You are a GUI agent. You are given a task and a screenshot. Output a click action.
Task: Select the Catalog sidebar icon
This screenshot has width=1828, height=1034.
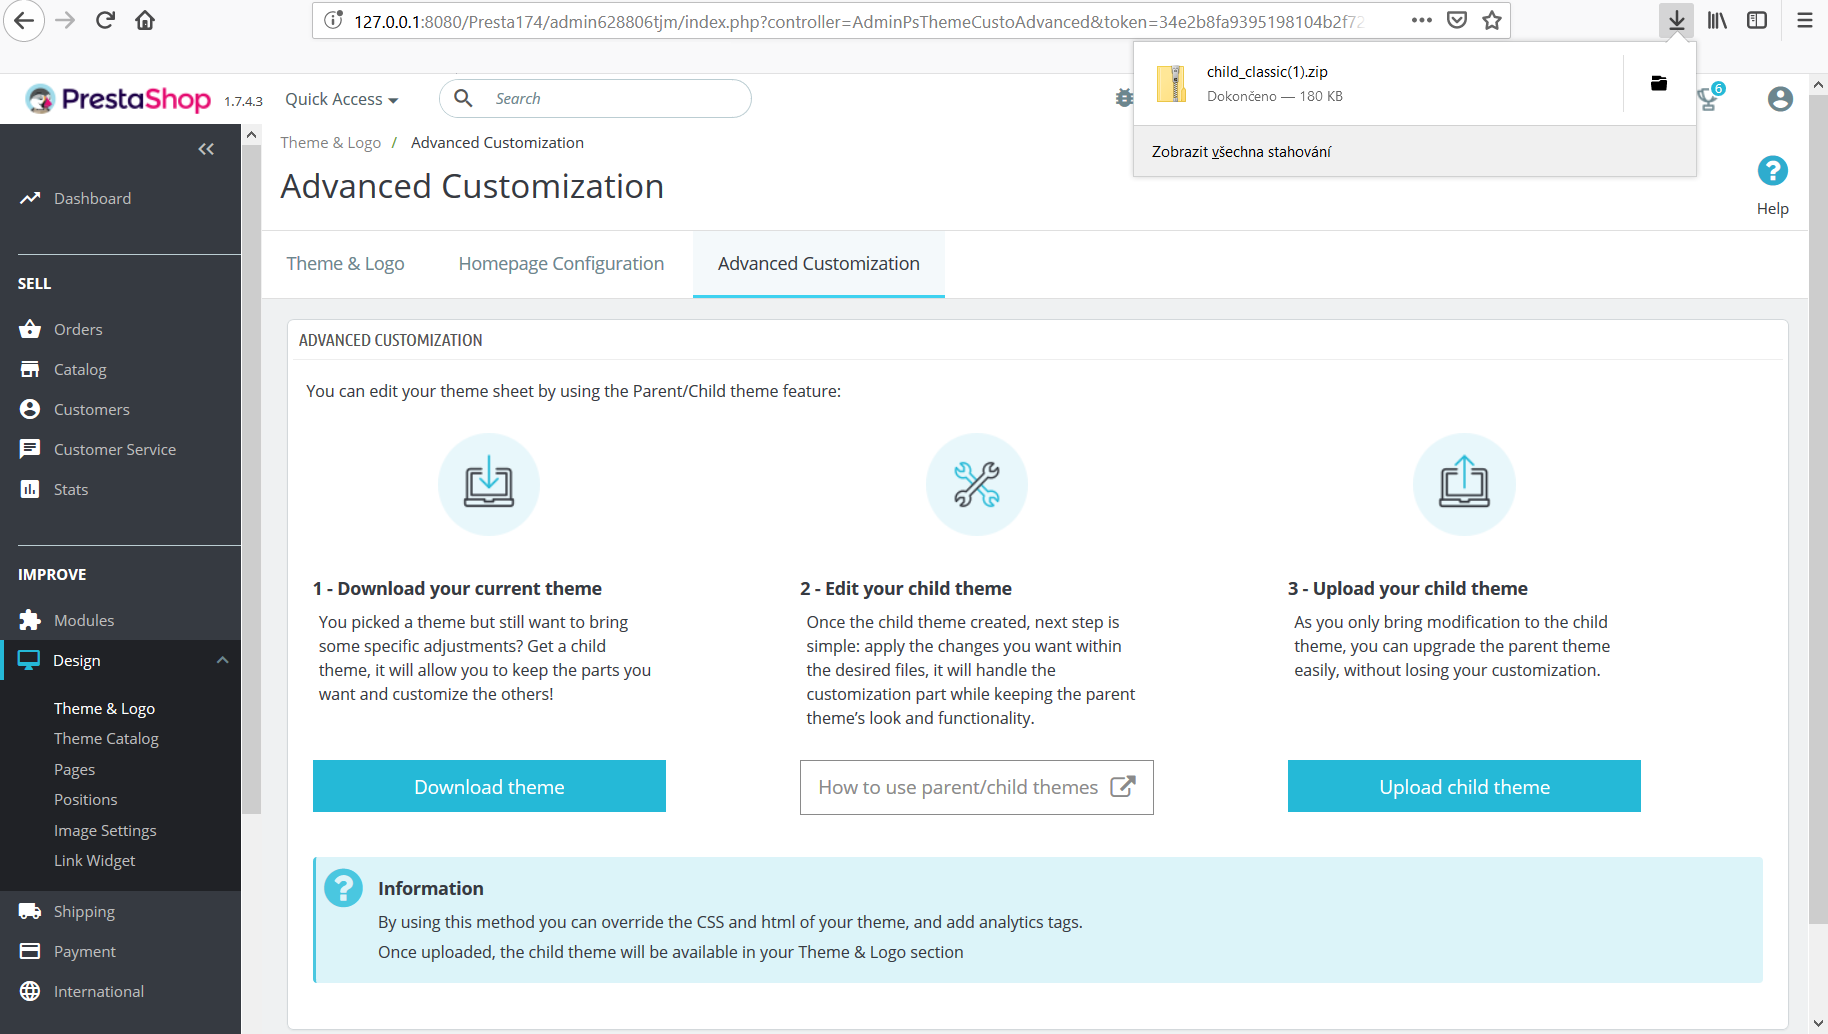(80, 369)
